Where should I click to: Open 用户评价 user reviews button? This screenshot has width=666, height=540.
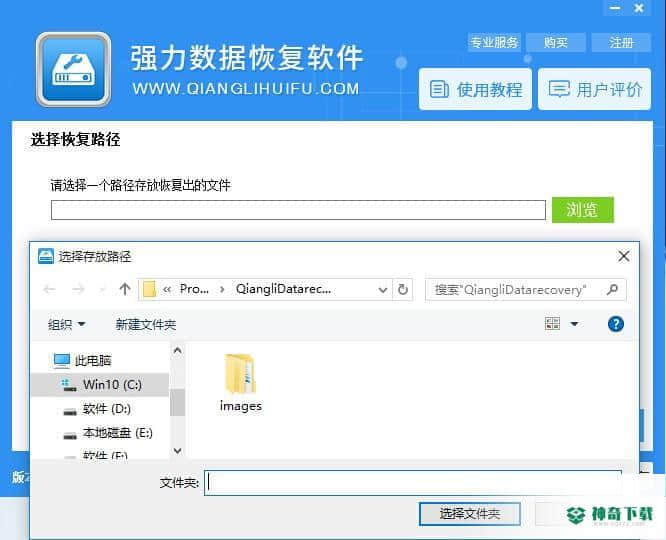(595, 89)
